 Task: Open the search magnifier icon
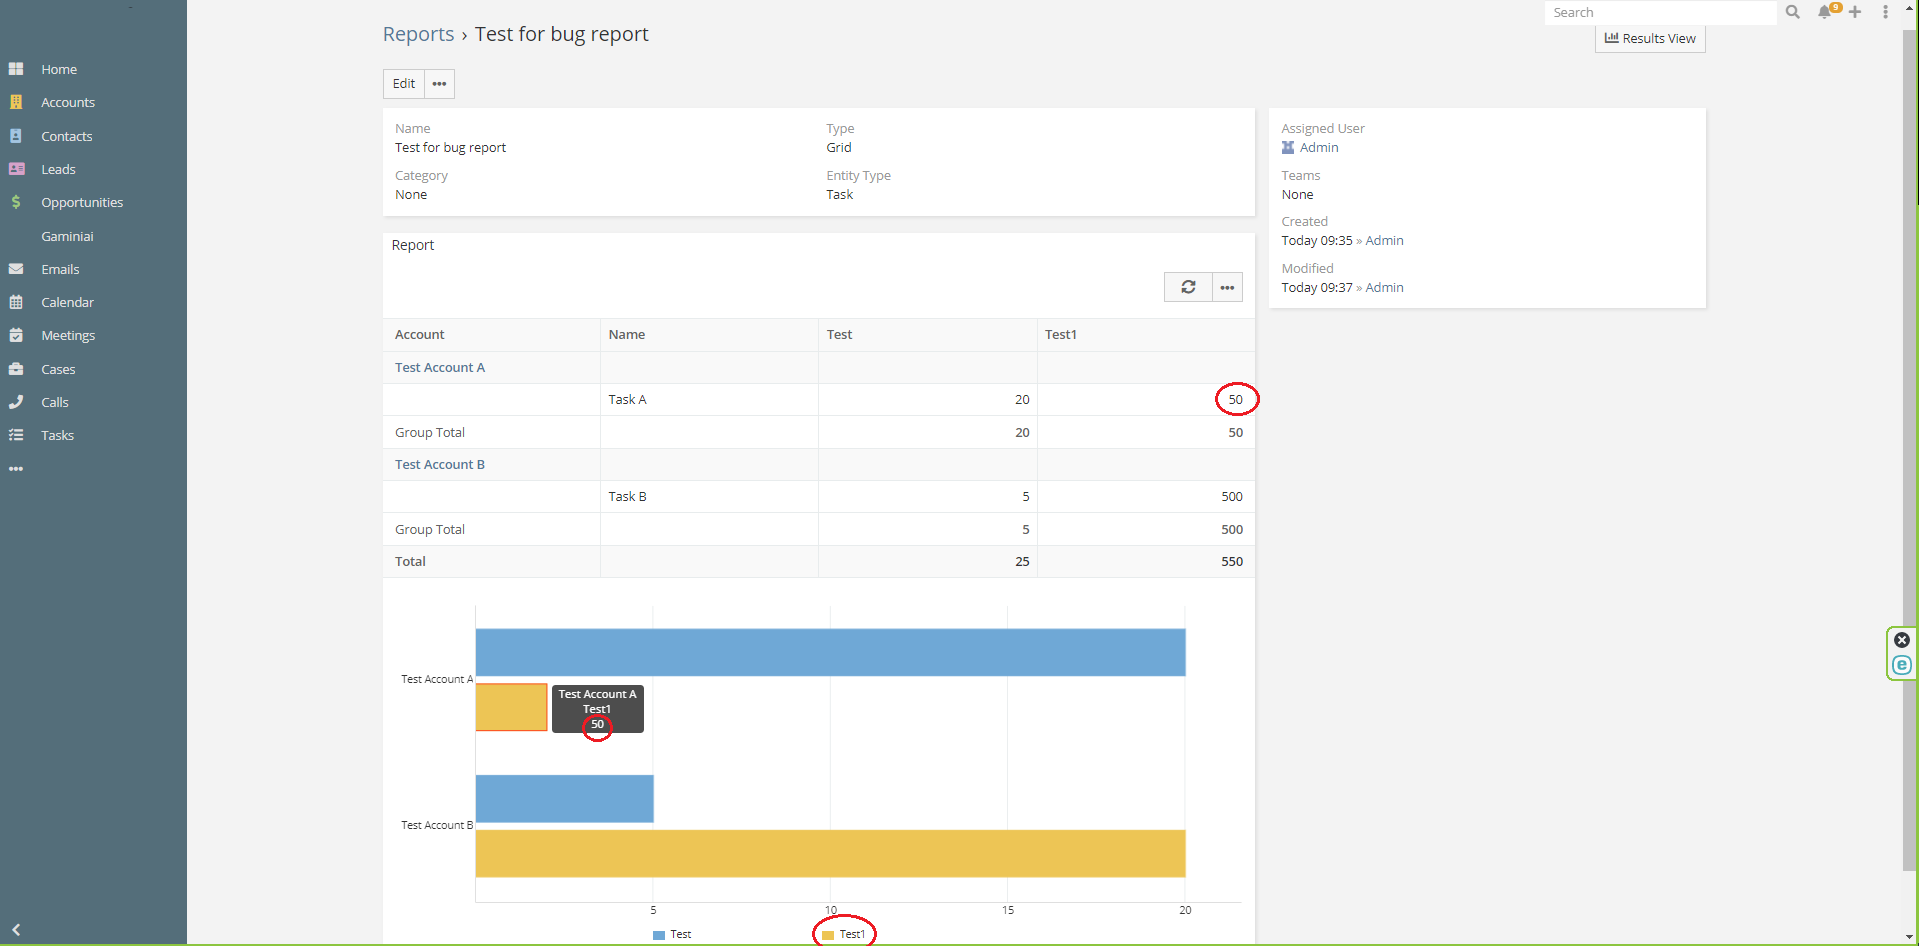(1793, 12)
